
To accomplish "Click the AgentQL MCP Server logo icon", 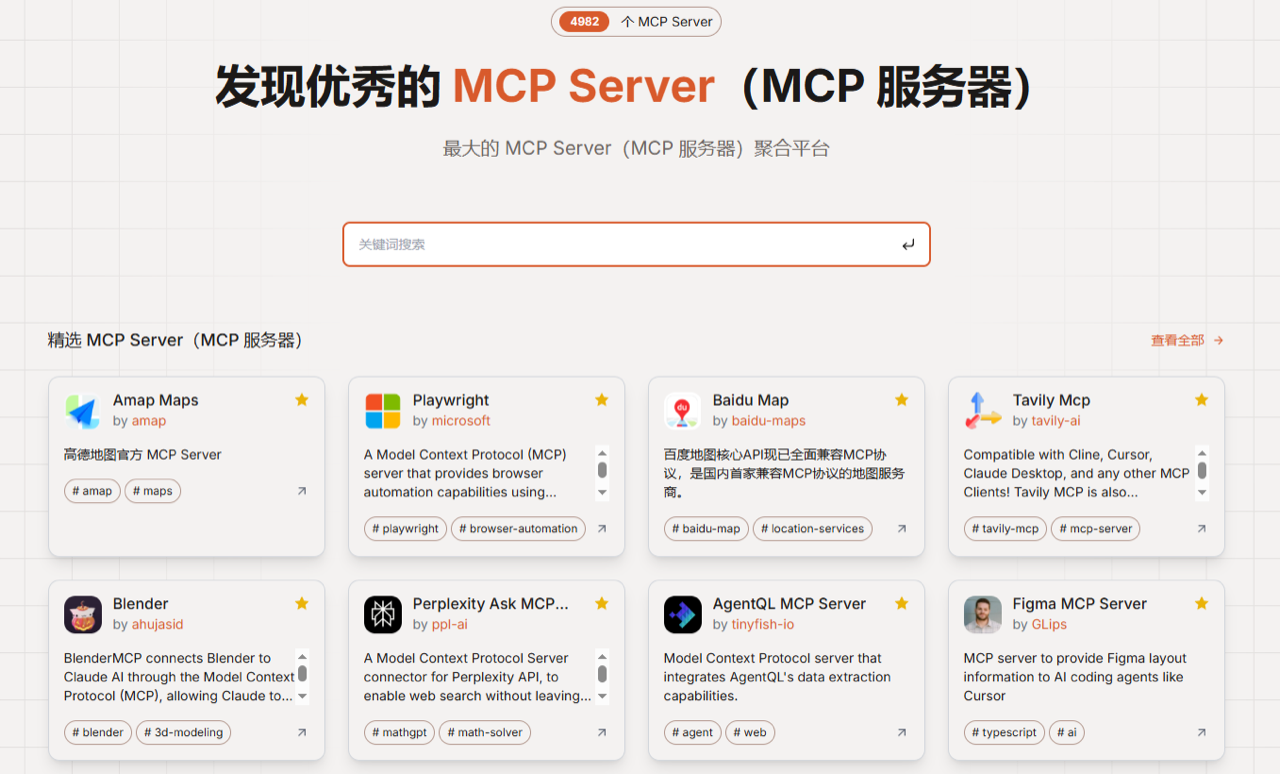I will coord(683,615).
